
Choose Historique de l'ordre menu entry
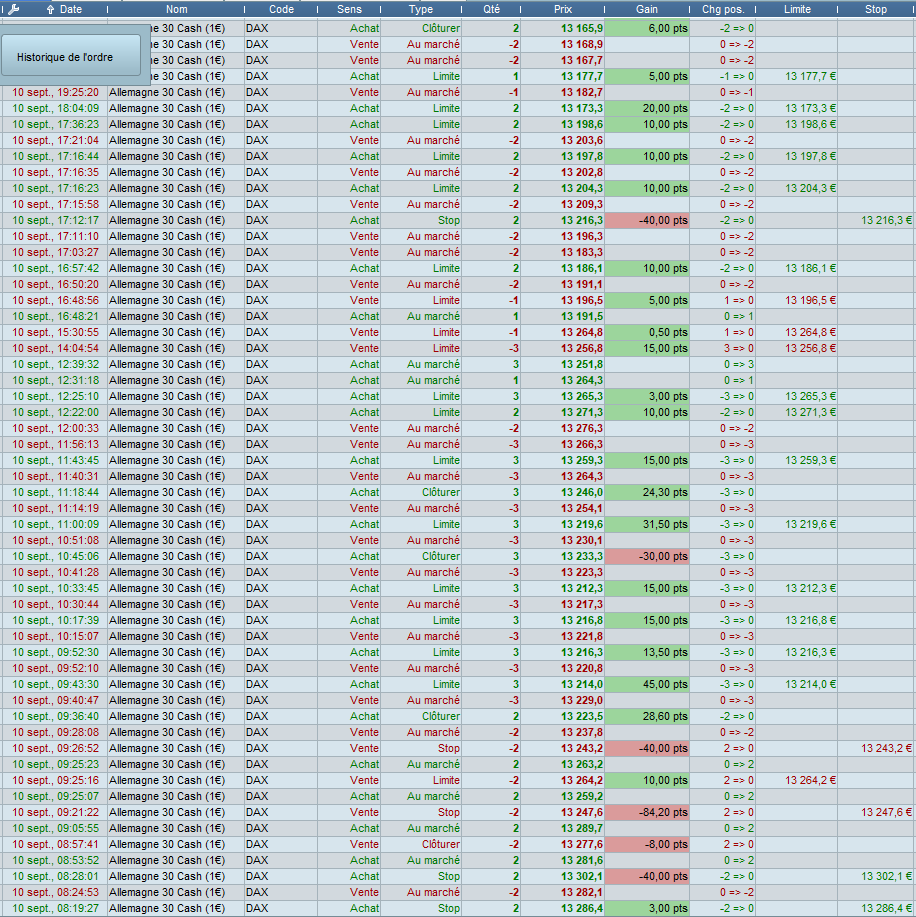pyautogui.click(x=71, y=57)
